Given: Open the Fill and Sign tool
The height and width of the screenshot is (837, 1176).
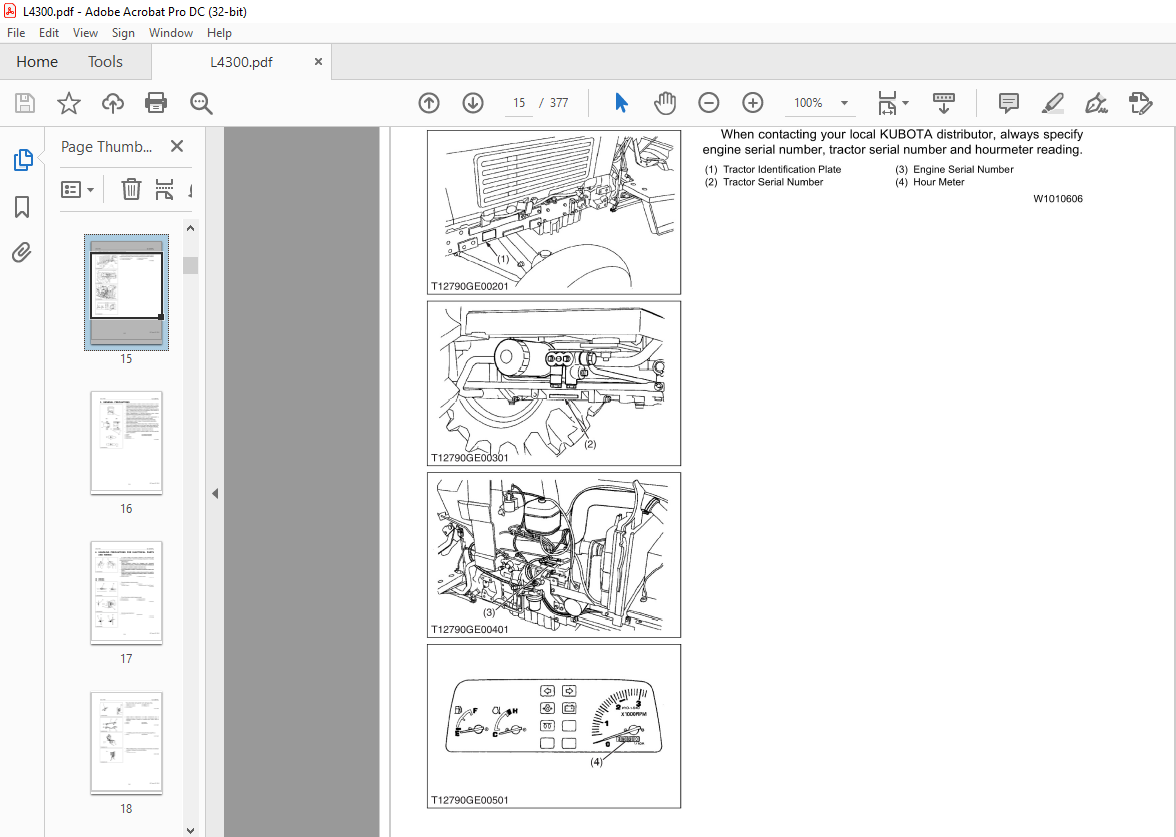Looking at the screenshot, I should pos(1096,103).
